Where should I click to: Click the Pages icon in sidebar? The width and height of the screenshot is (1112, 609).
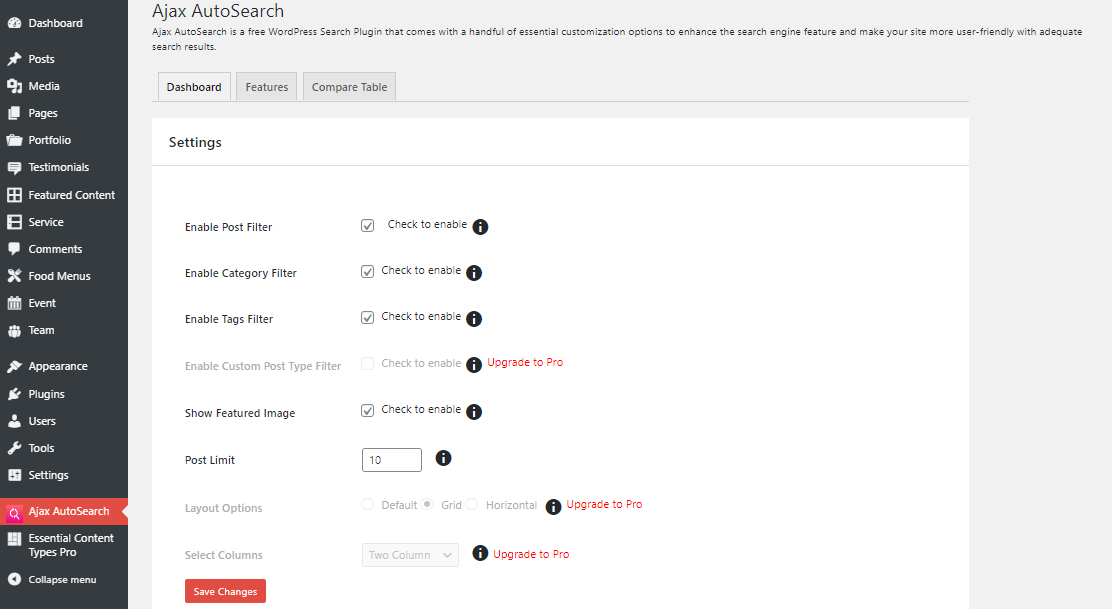(14, 113)
